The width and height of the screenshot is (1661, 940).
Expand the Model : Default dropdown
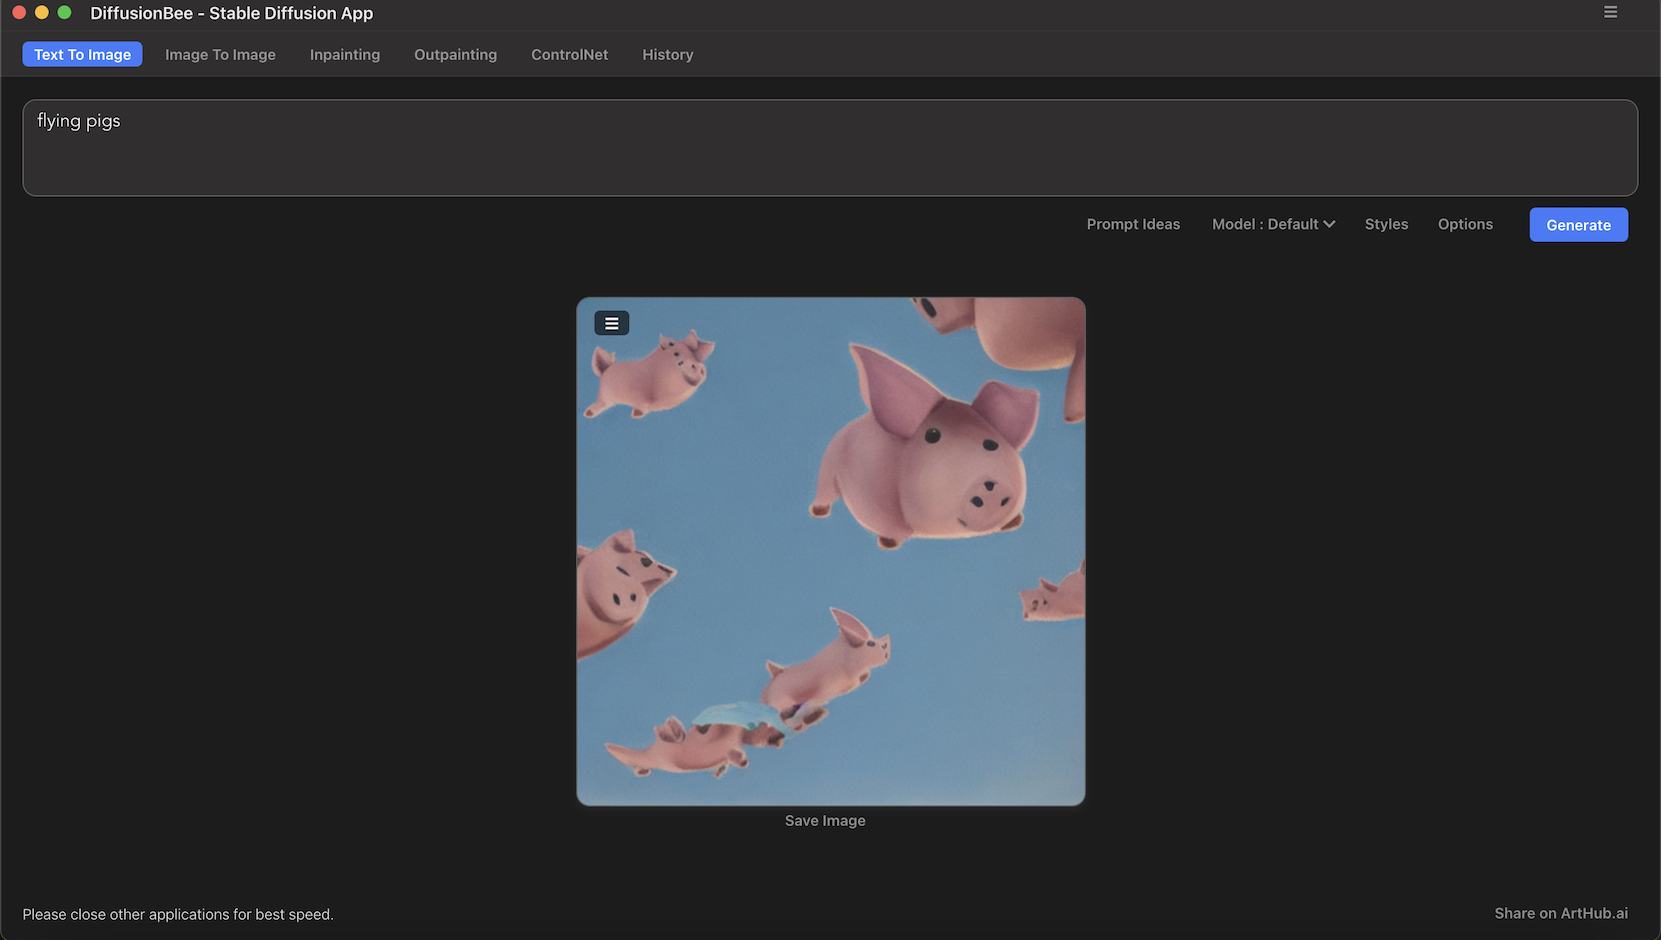pos(1273,224)
